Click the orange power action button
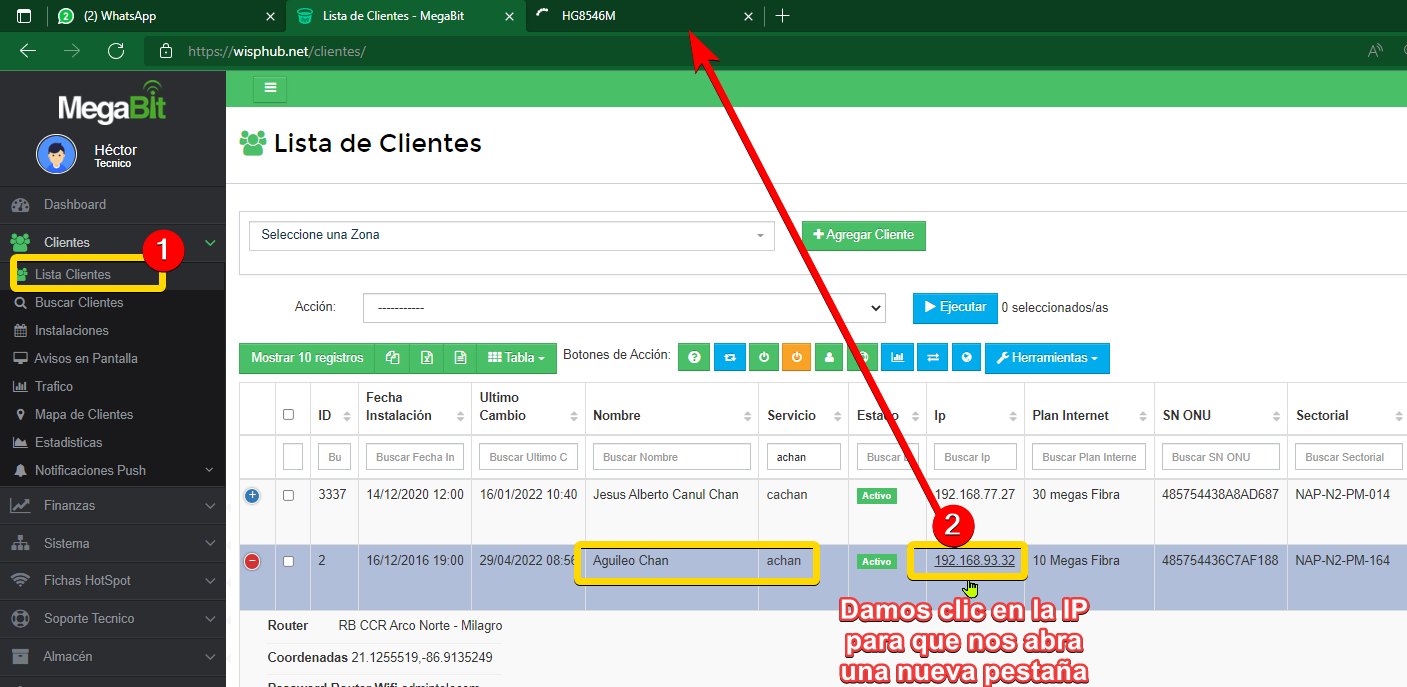Screen dimensions: 1407x687 (797, 357)
